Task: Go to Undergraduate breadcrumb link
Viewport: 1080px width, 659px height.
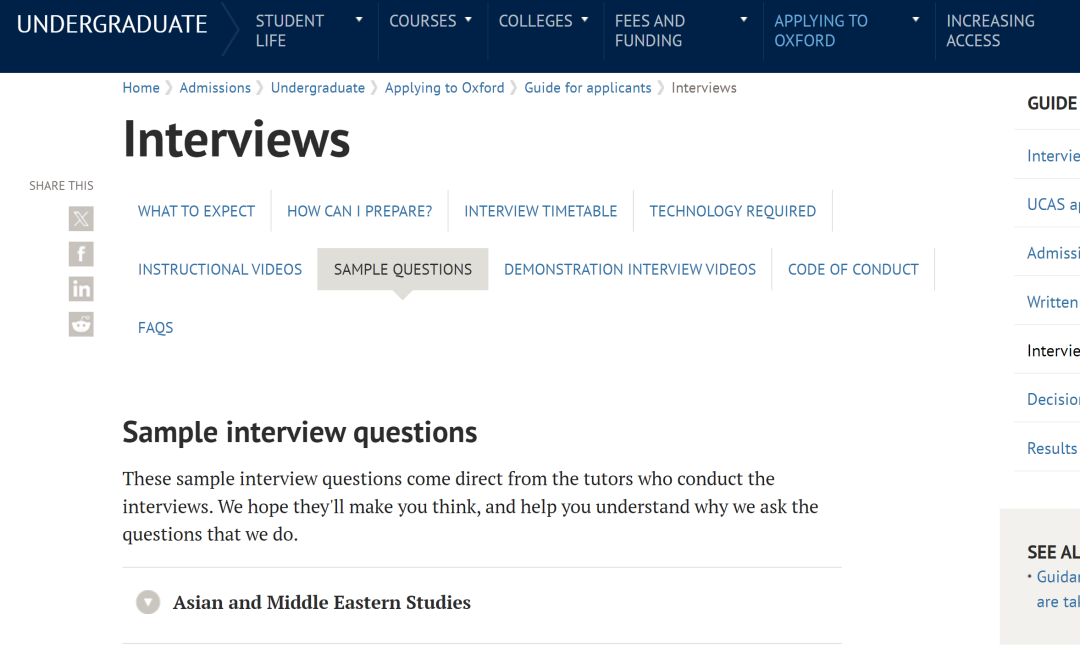Action: coord(318,88)
